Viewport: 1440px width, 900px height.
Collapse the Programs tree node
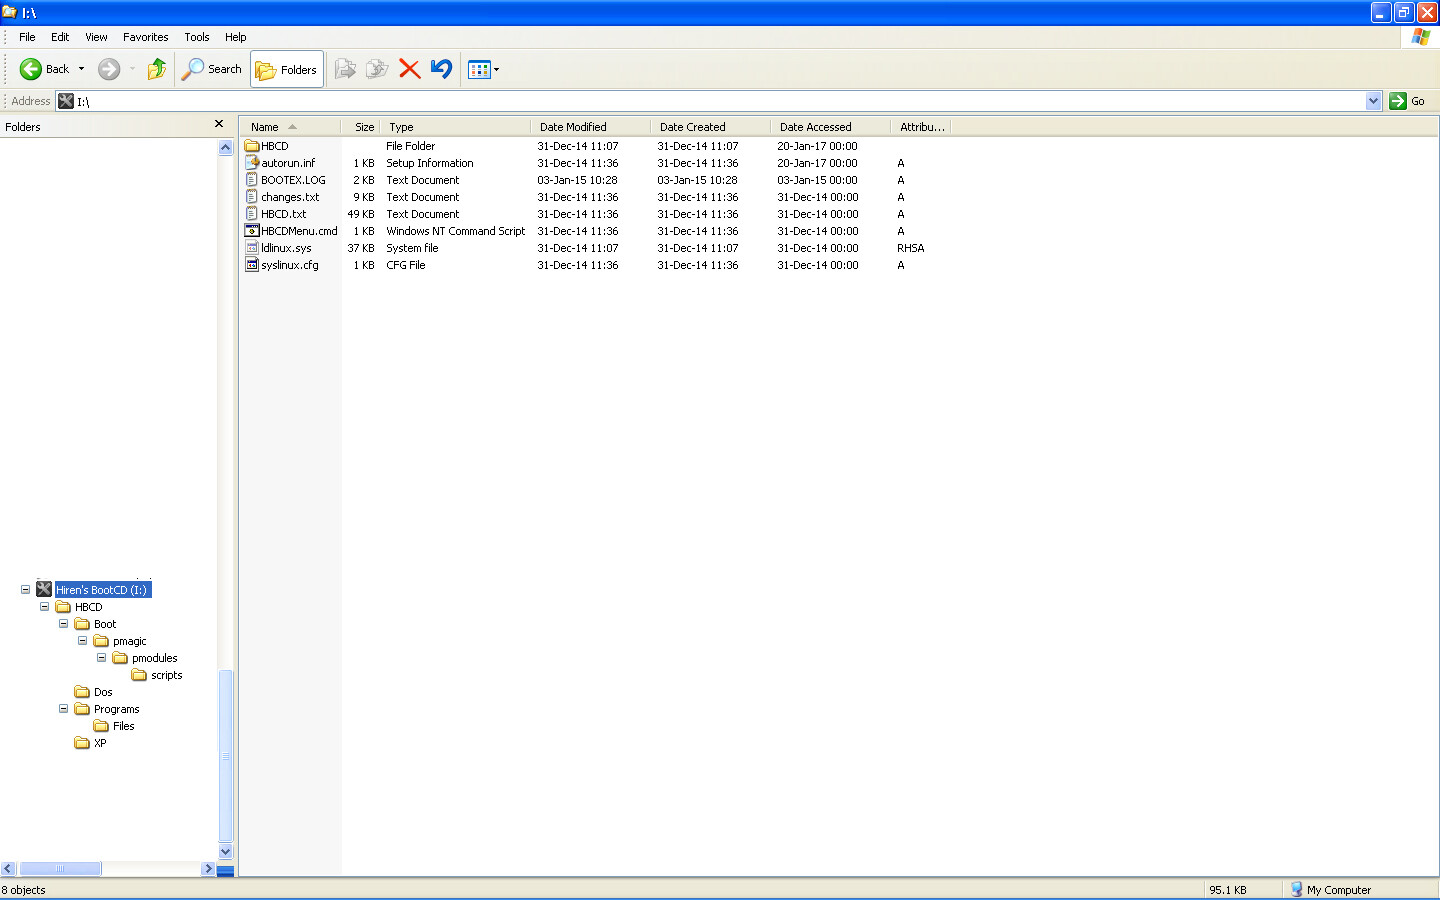click(x=63, y=709)
